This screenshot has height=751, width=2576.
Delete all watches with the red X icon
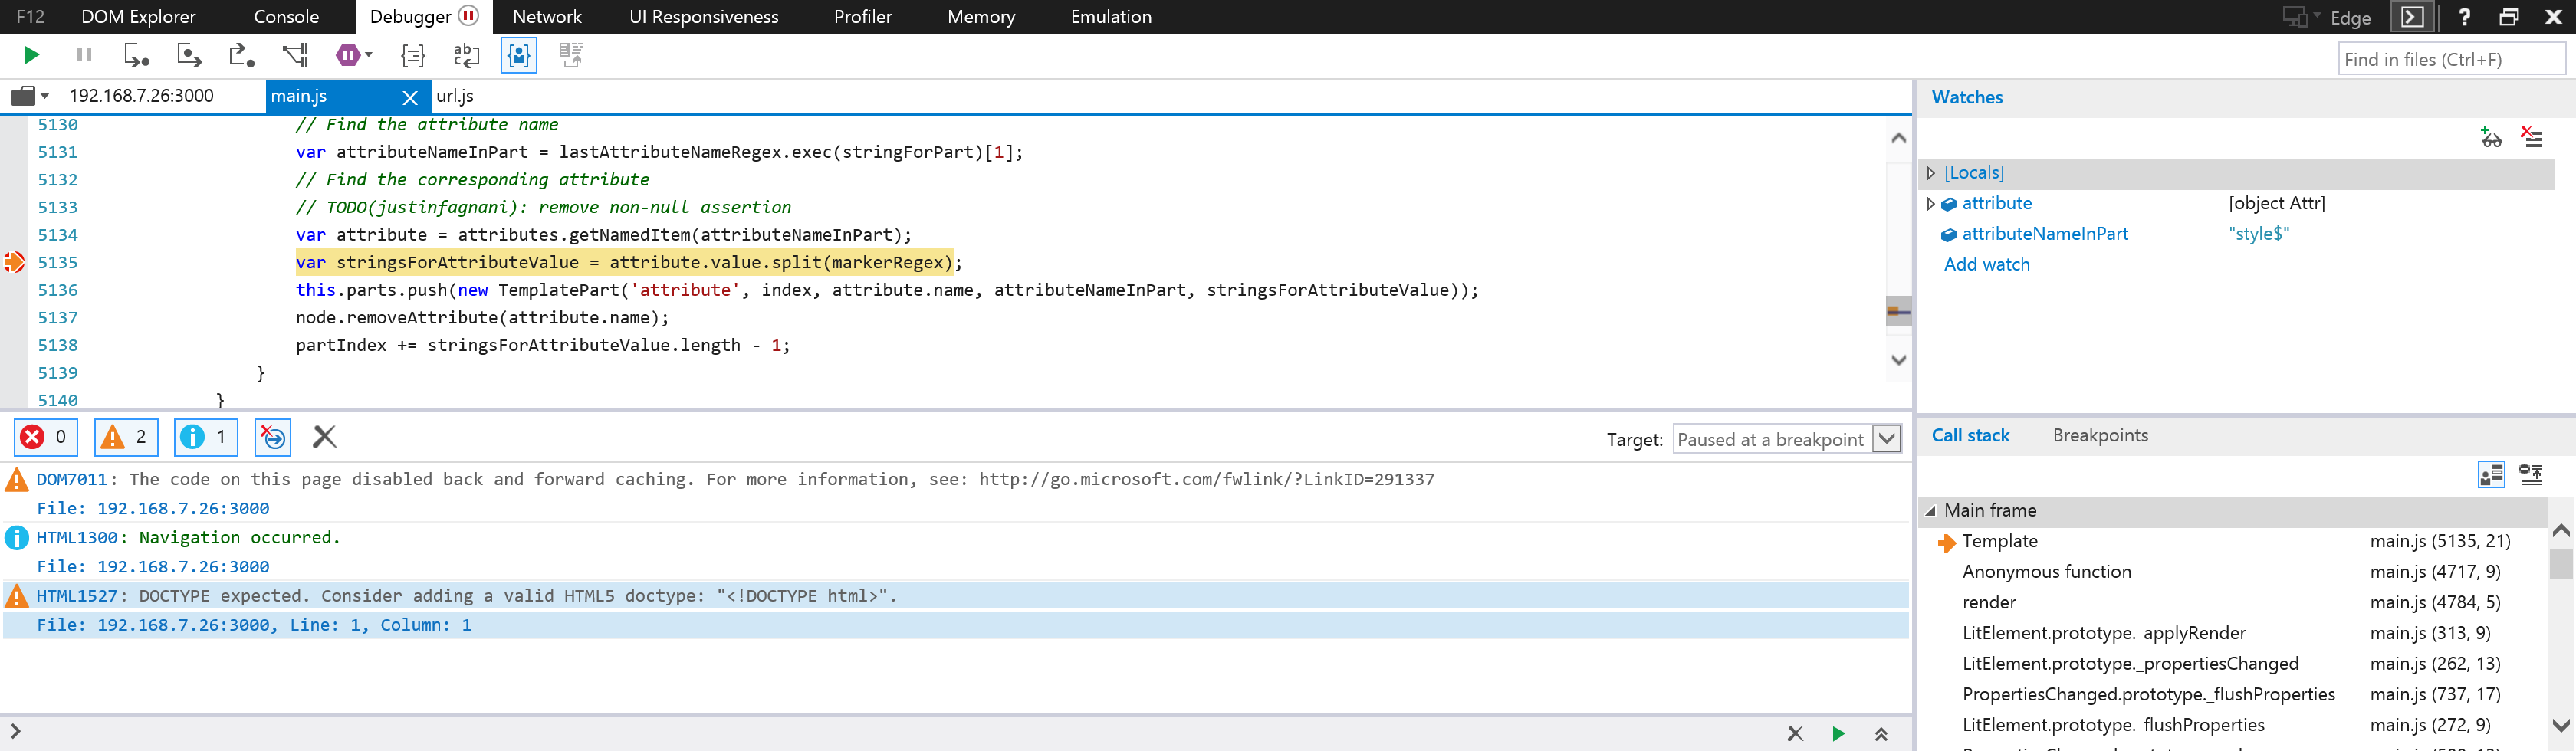pyautogui.click(x=2533, y=138)
